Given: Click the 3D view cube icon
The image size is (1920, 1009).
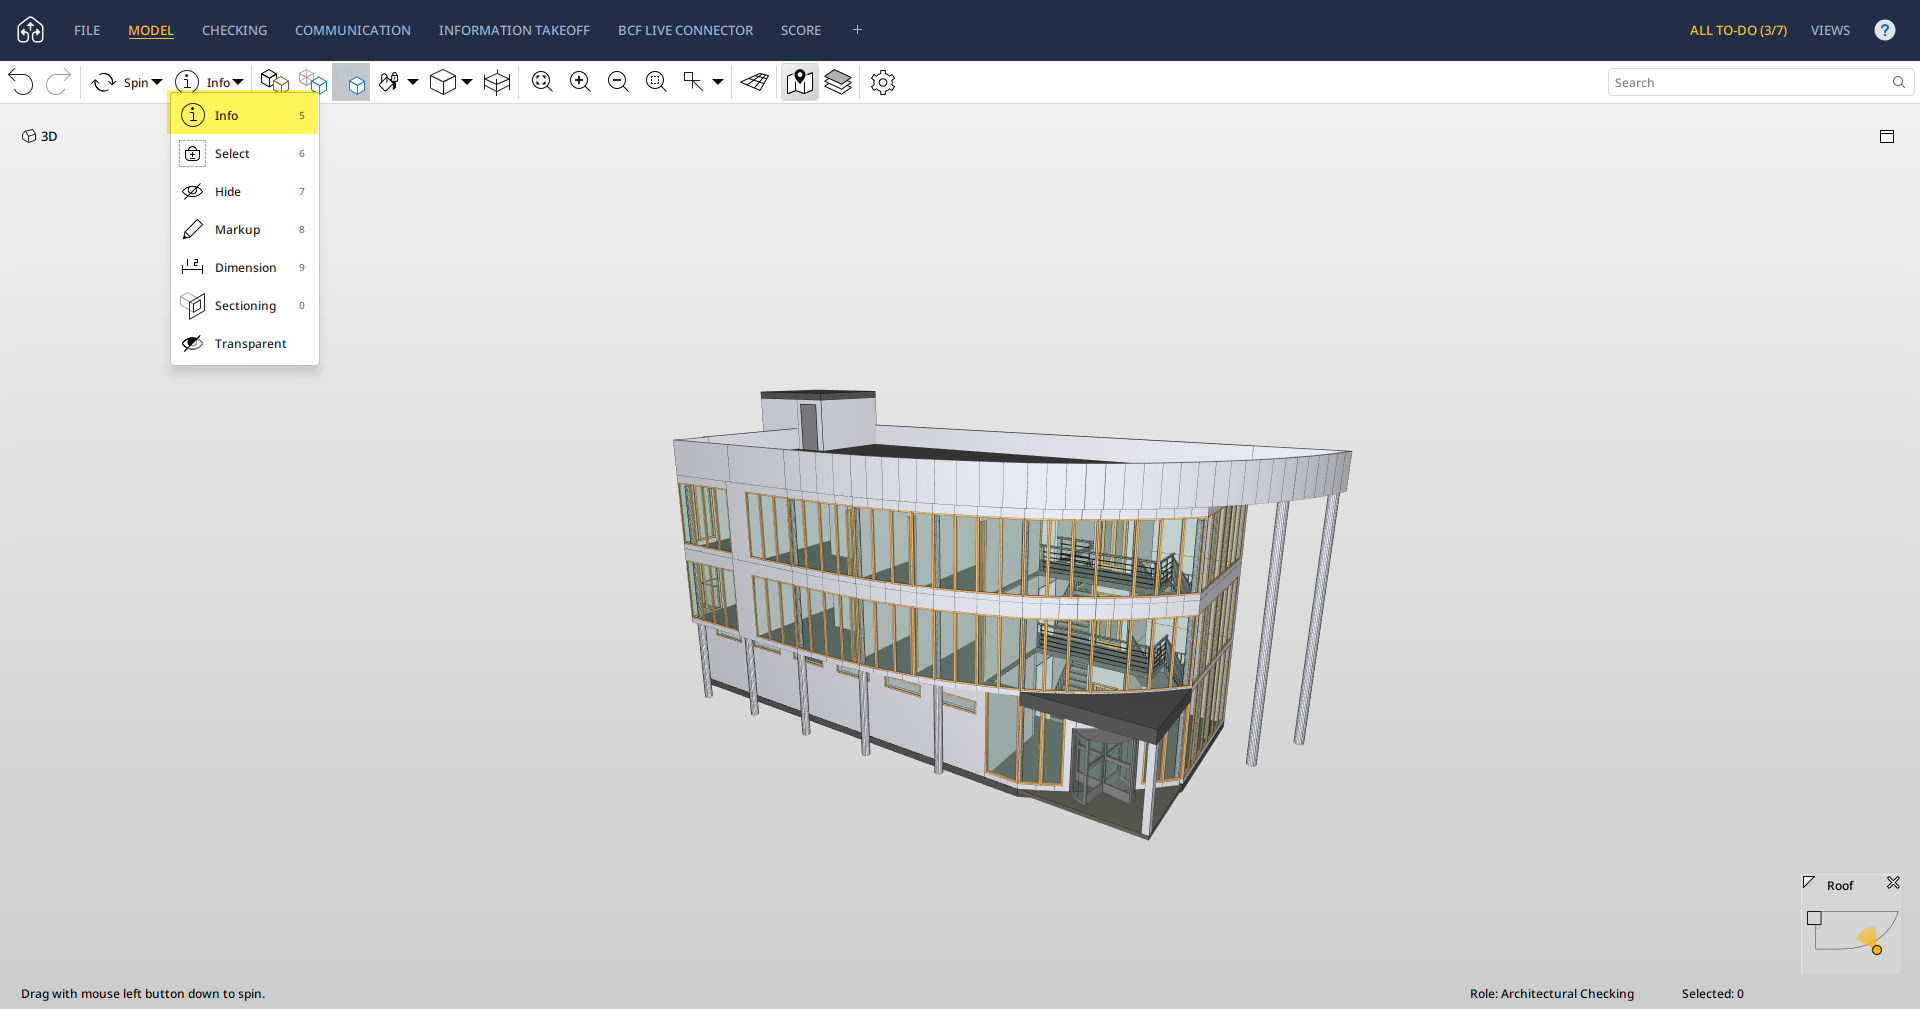Looking at the screenshot, I should coord(442,82).
